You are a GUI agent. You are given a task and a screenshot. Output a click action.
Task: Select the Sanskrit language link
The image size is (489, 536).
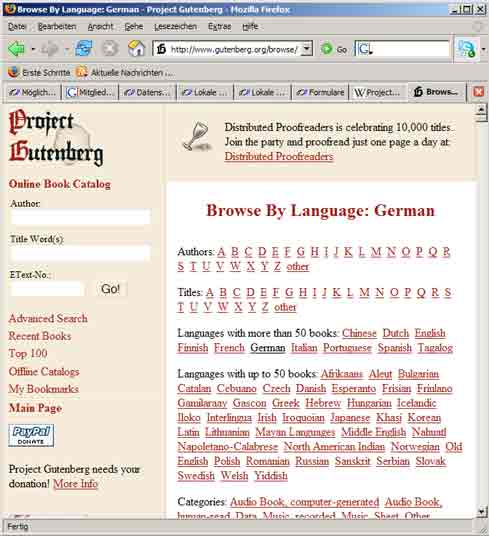coord(353,461)
